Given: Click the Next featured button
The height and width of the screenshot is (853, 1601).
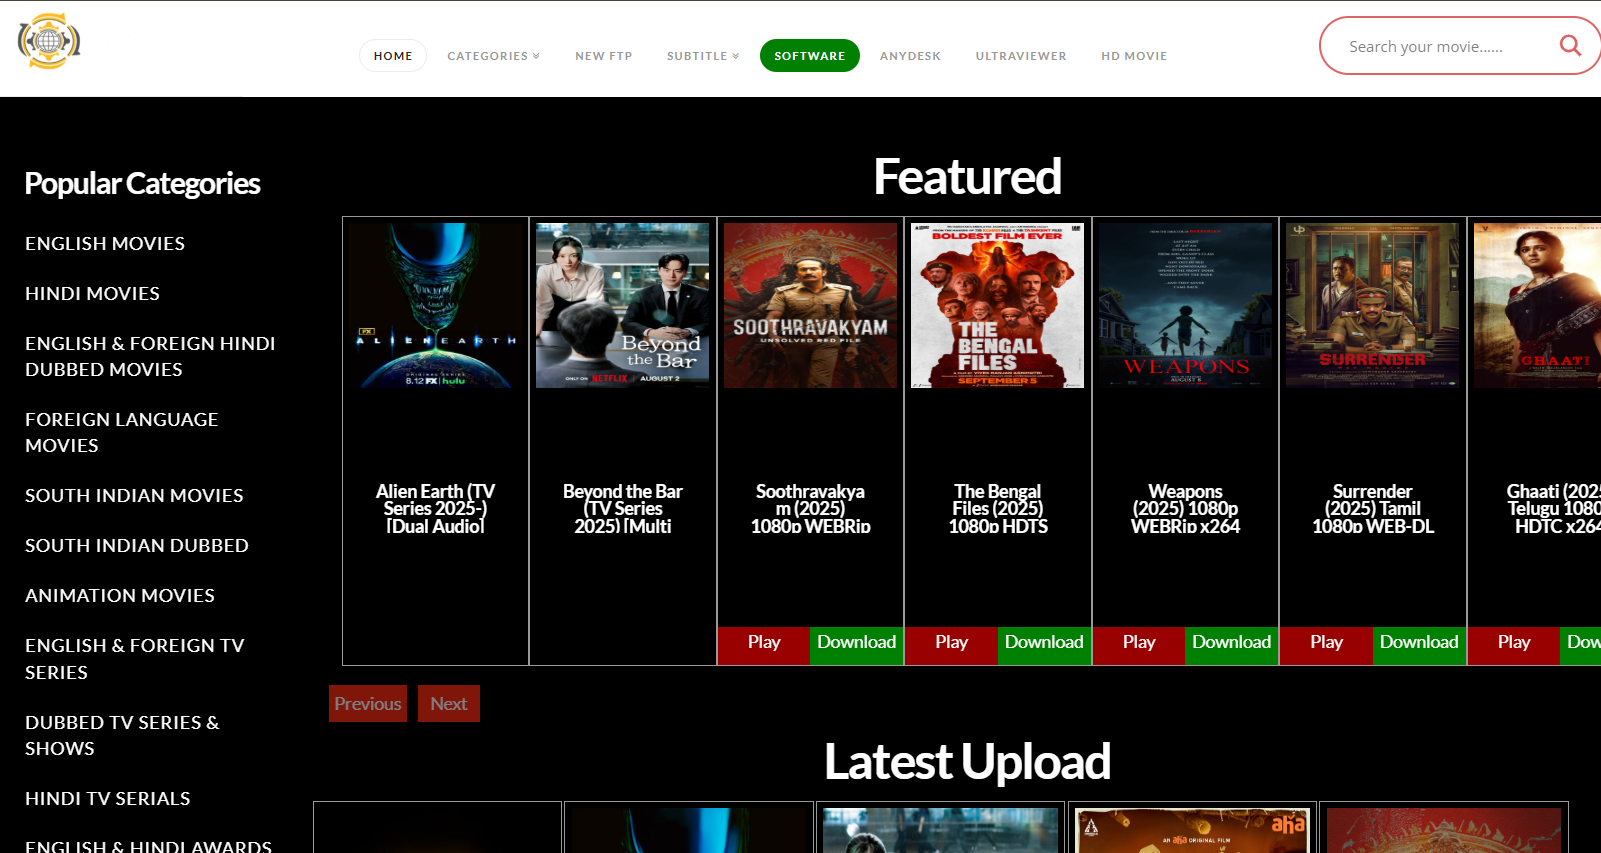Looking at the screenshot, I should [449, 704].
